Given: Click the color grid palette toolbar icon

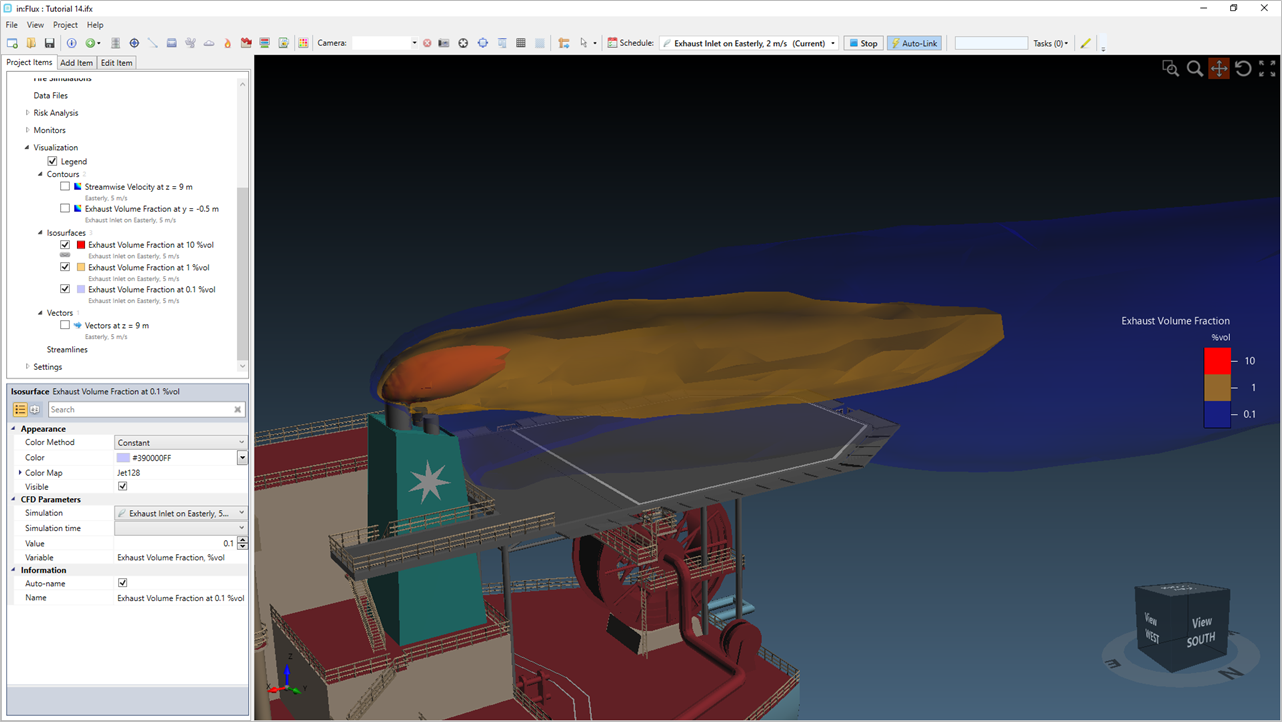Looking at the screenshot, I should coord(302,43).
